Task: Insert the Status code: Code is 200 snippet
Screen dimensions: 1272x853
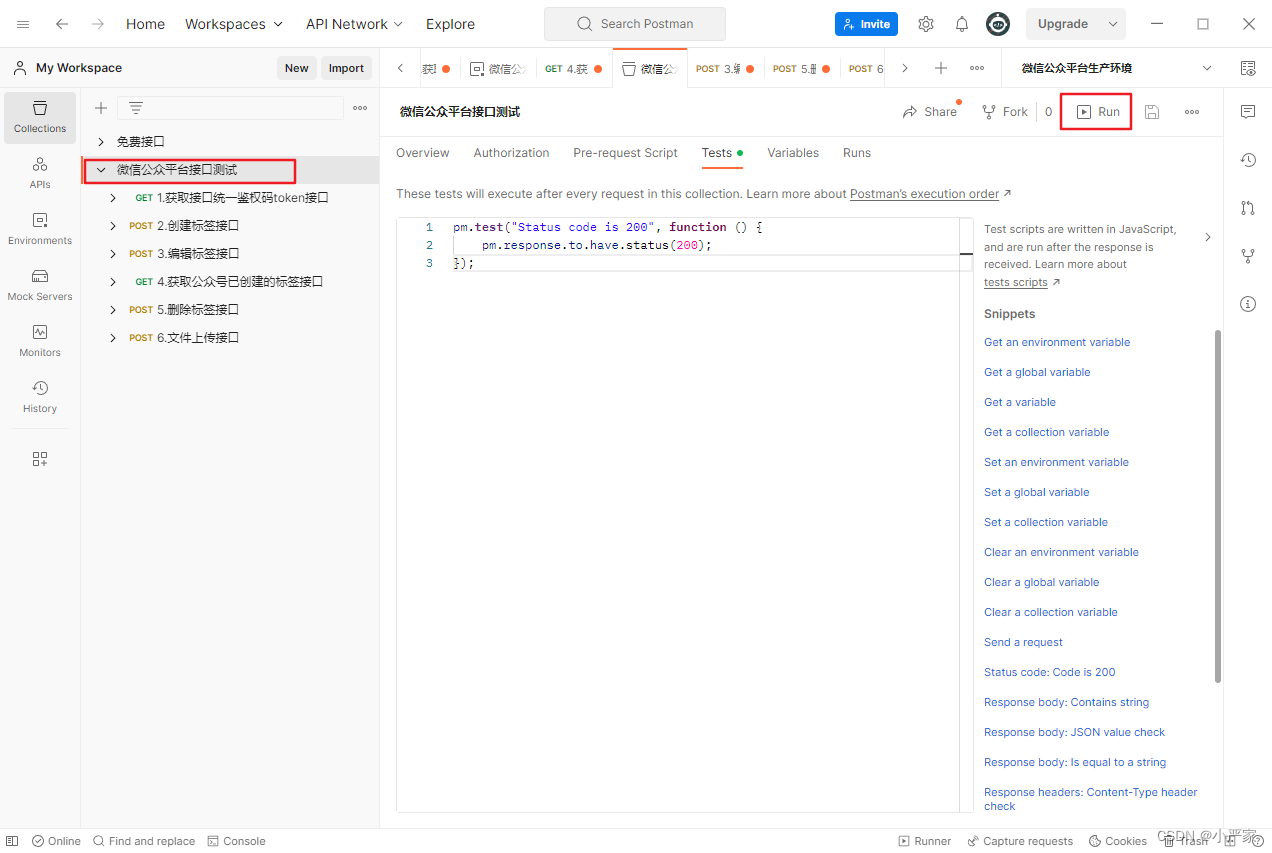Action: (x=1049, y=671)
